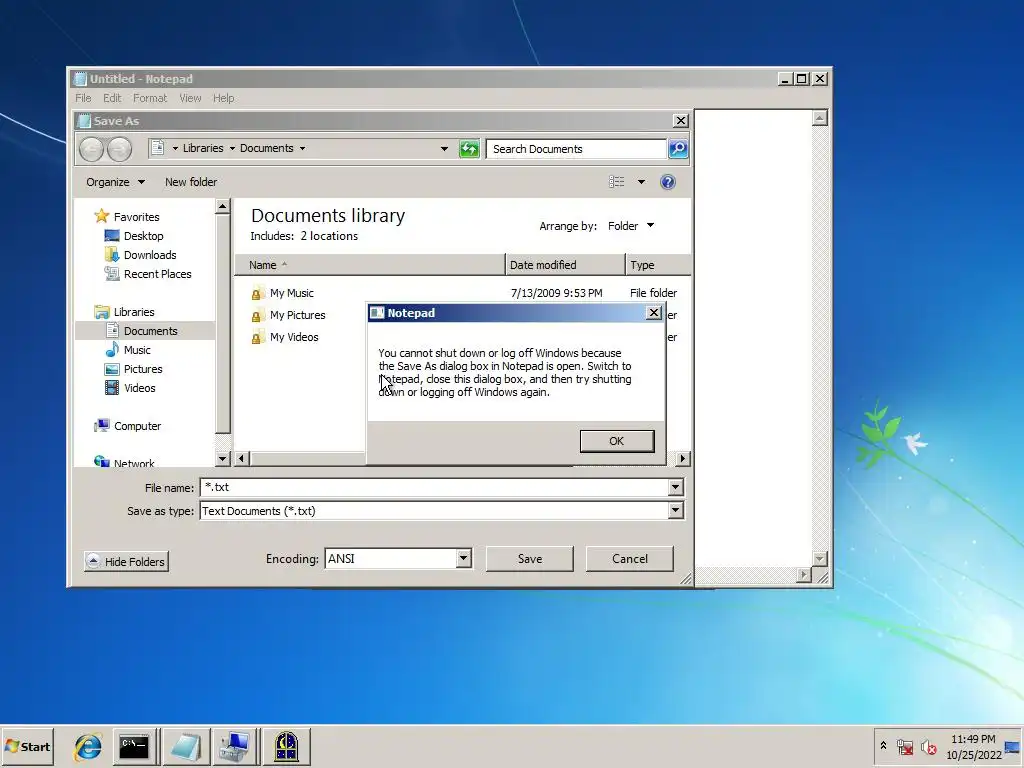The height and width of the screenshot is (768, 1024).
Task: Open the File name dropdown arrow
Action: pos(675,487)
